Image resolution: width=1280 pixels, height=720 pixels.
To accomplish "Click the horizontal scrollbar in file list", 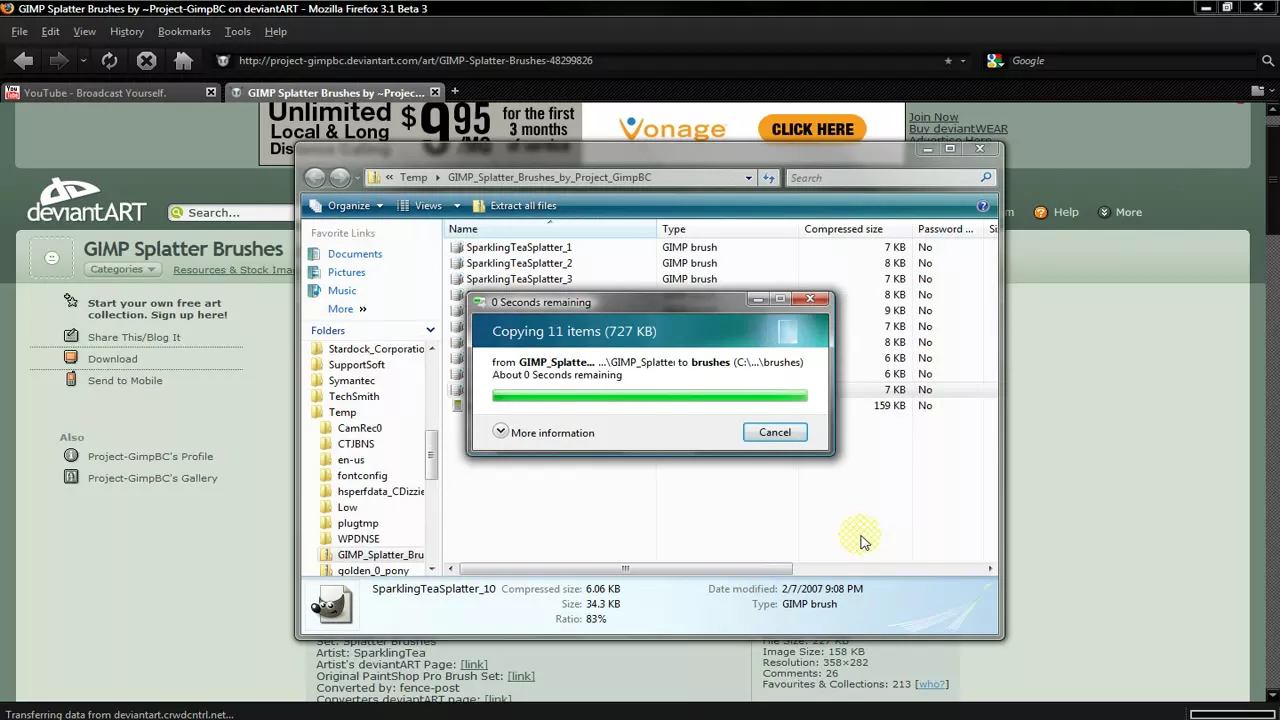I will [x=625, y=569].
